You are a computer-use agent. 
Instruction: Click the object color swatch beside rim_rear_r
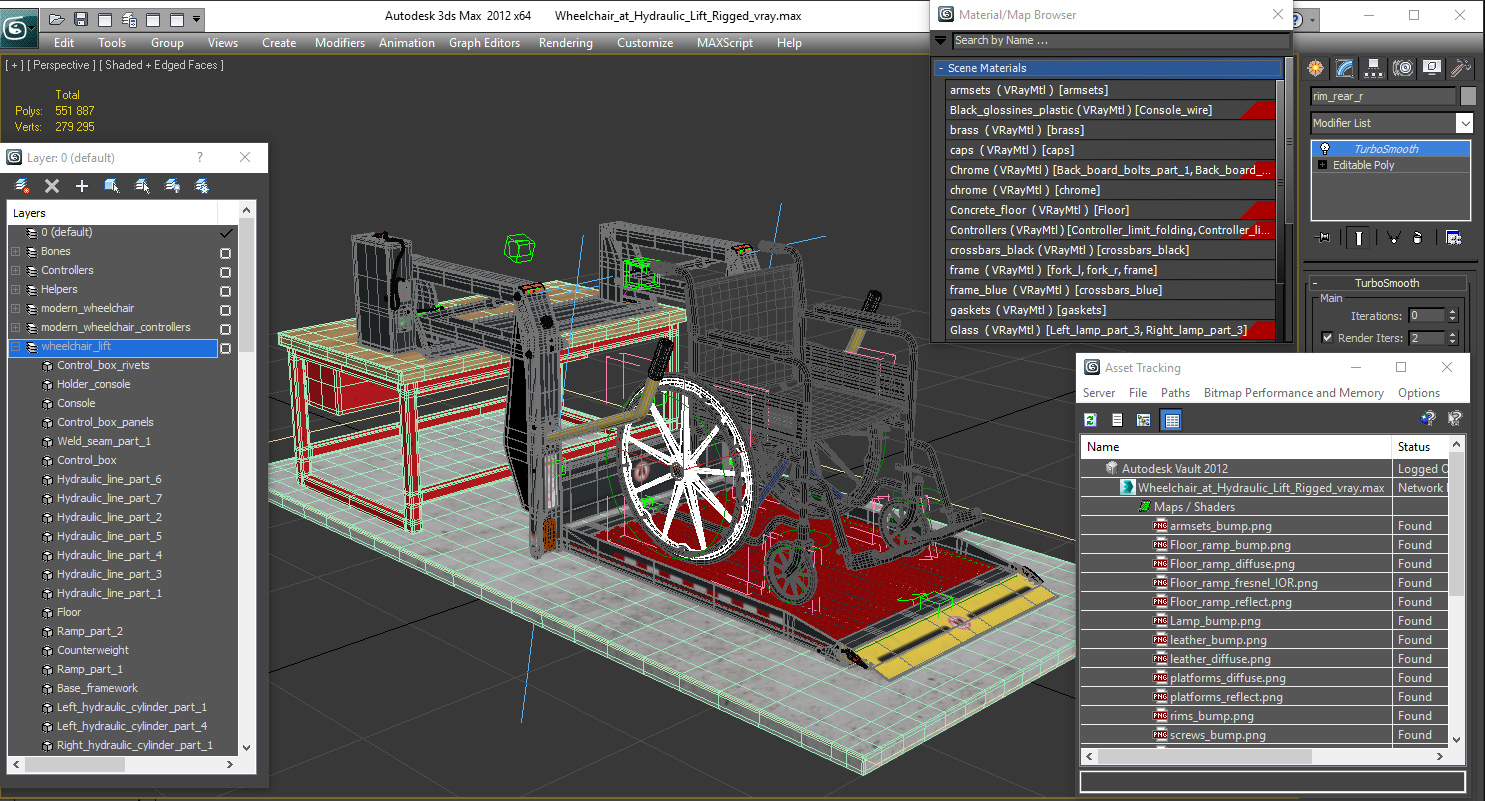[x=1468, y=96]
